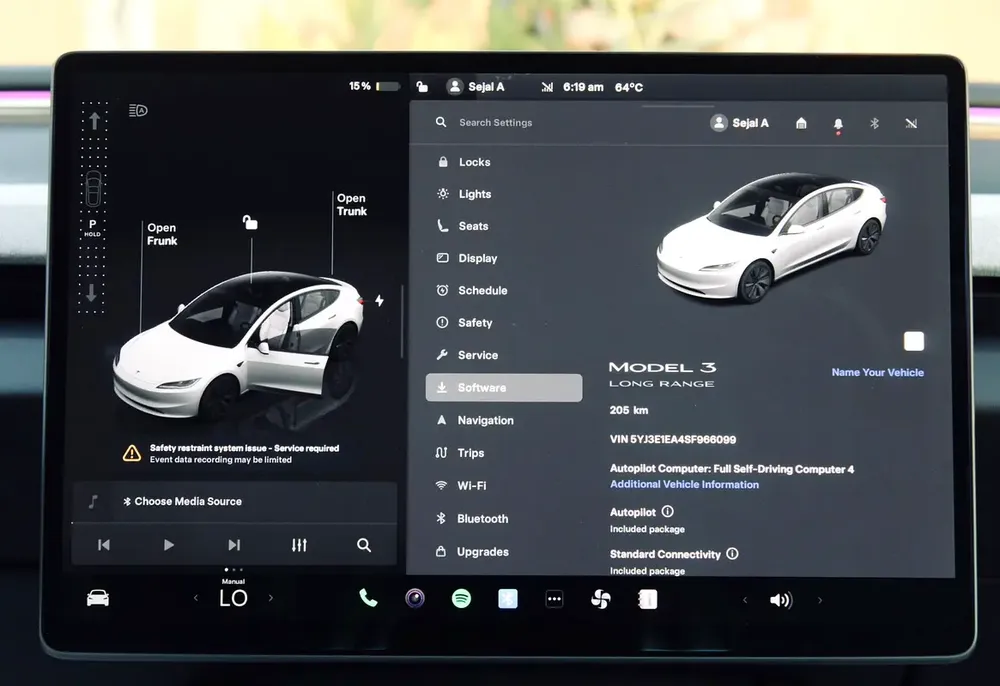
Task: Open the all apps ellipsis launcher
Action: tap(554, 599)
